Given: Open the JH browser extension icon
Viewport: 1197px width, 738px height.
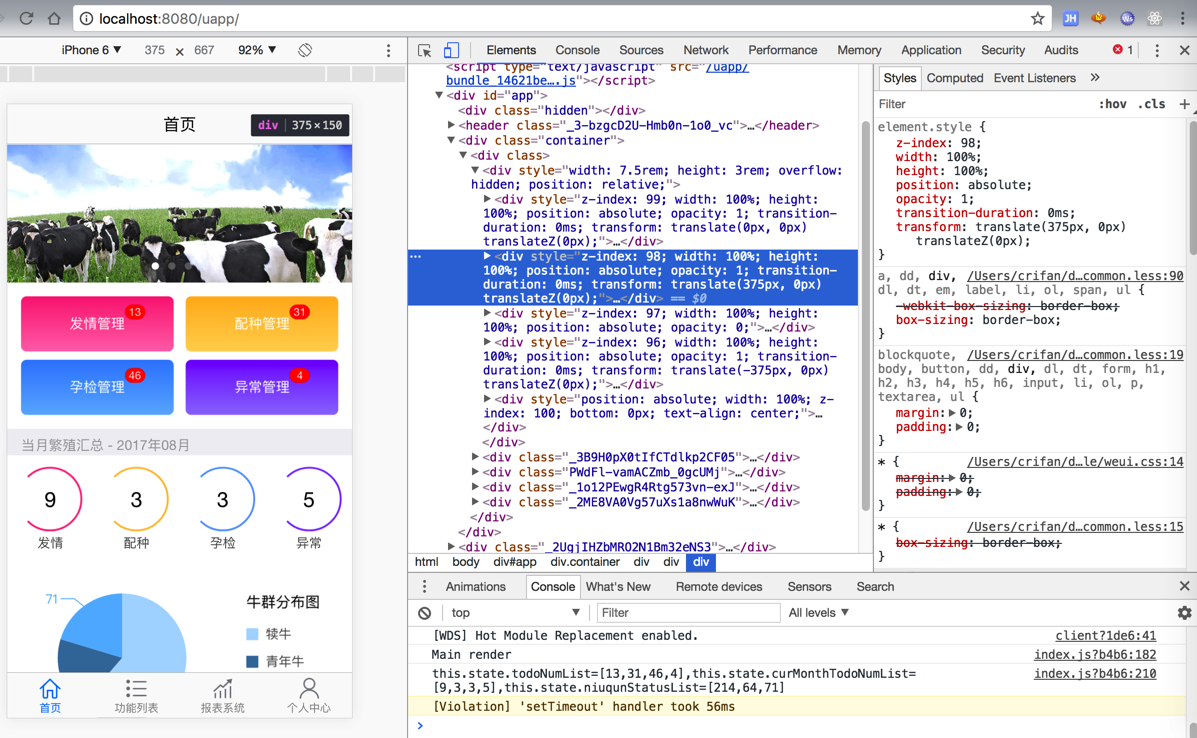Looking at the screenshot, I should coord(1070,18).
